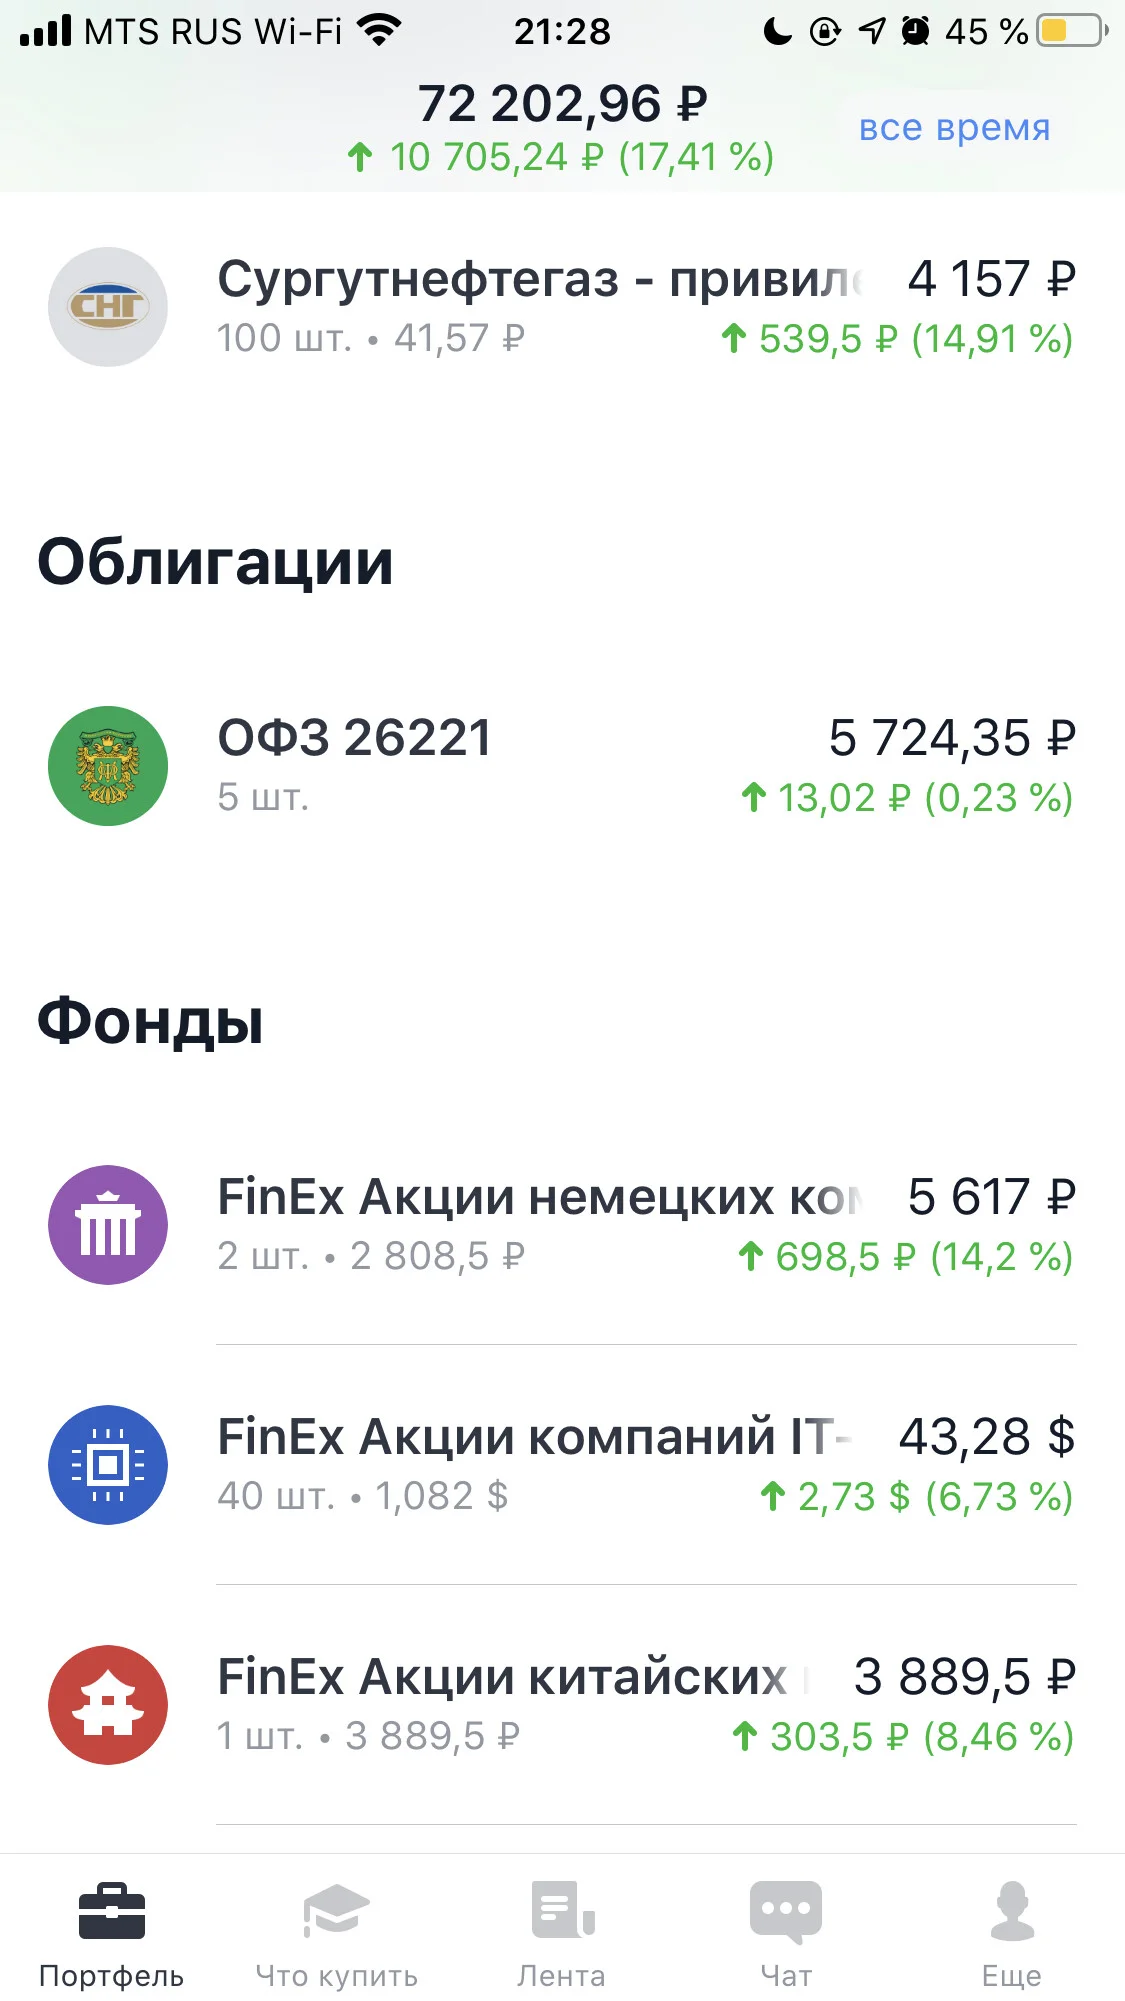Open Сургутнефтегаз - привилегированные position row
The image size is (1125, 2001).
click(562, 307)
